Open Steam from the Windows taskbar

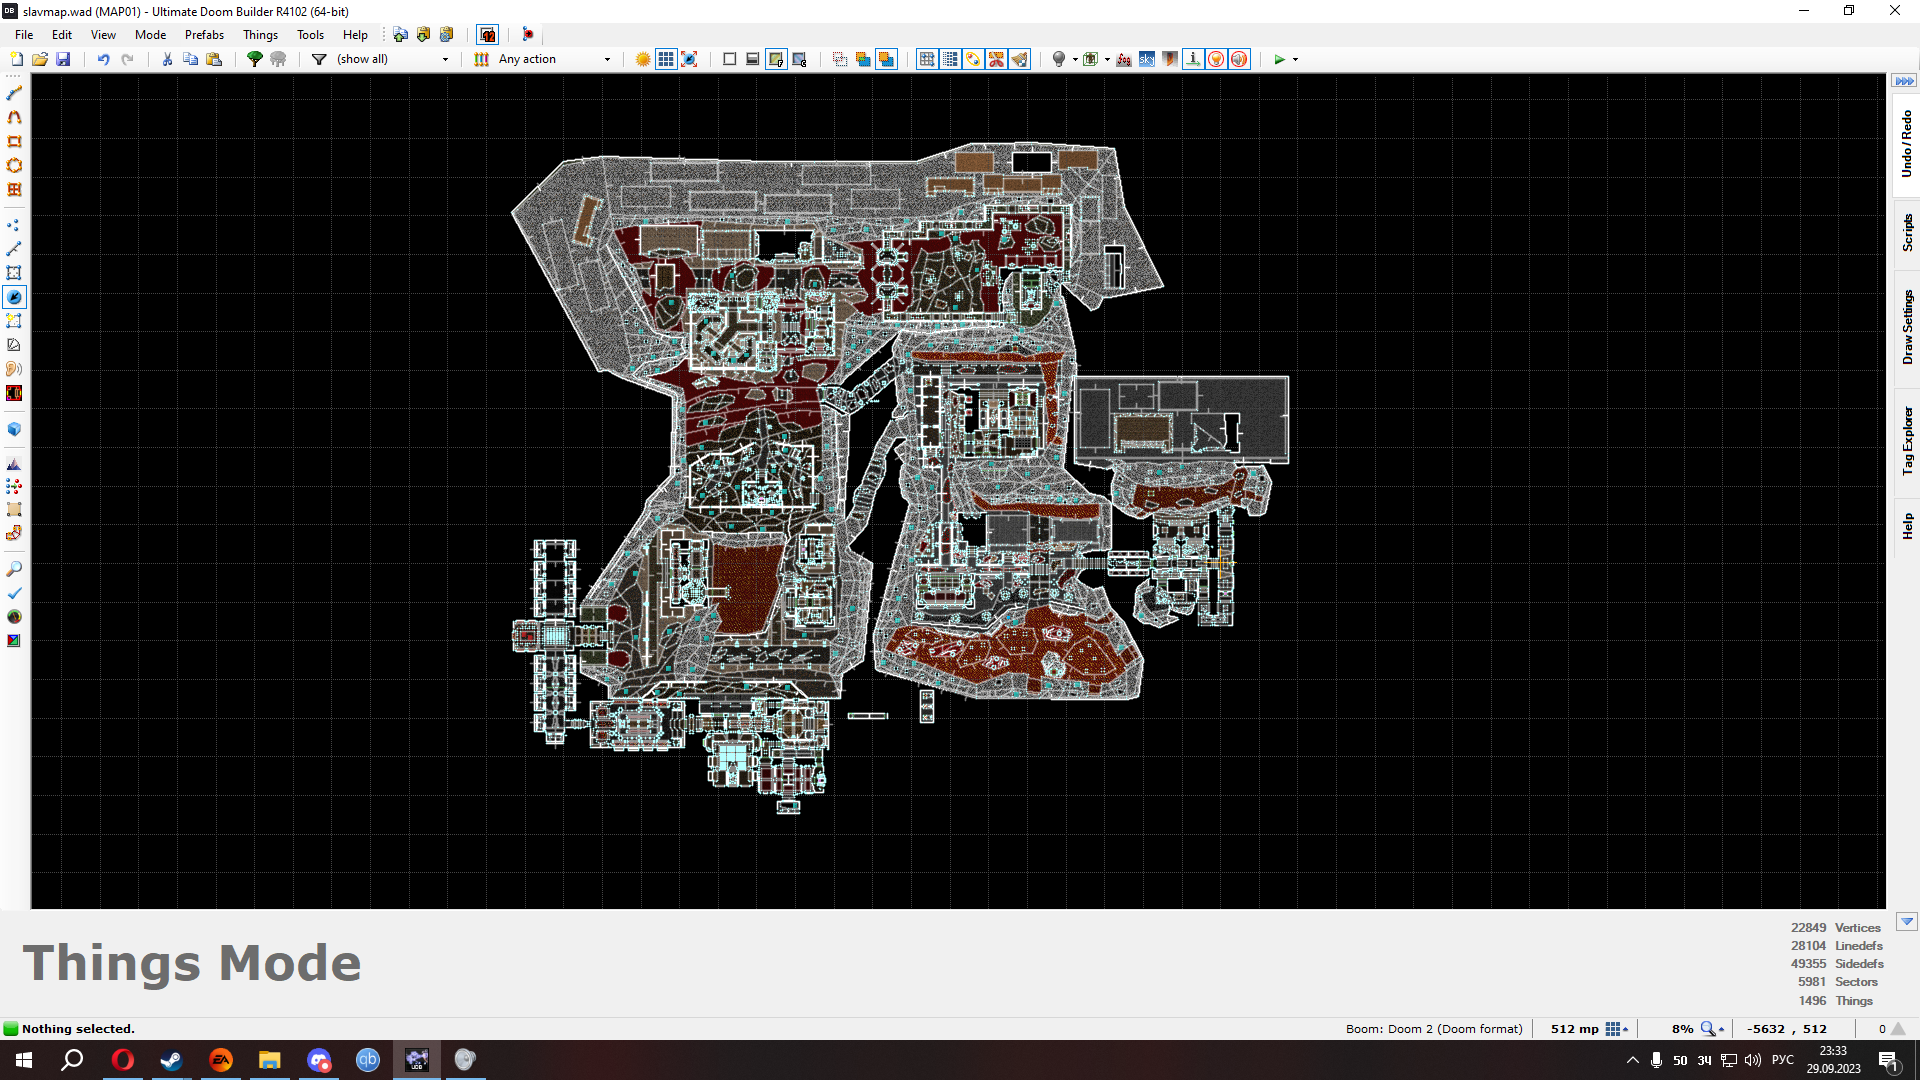pyautogui.click(x=171, y=1060)
